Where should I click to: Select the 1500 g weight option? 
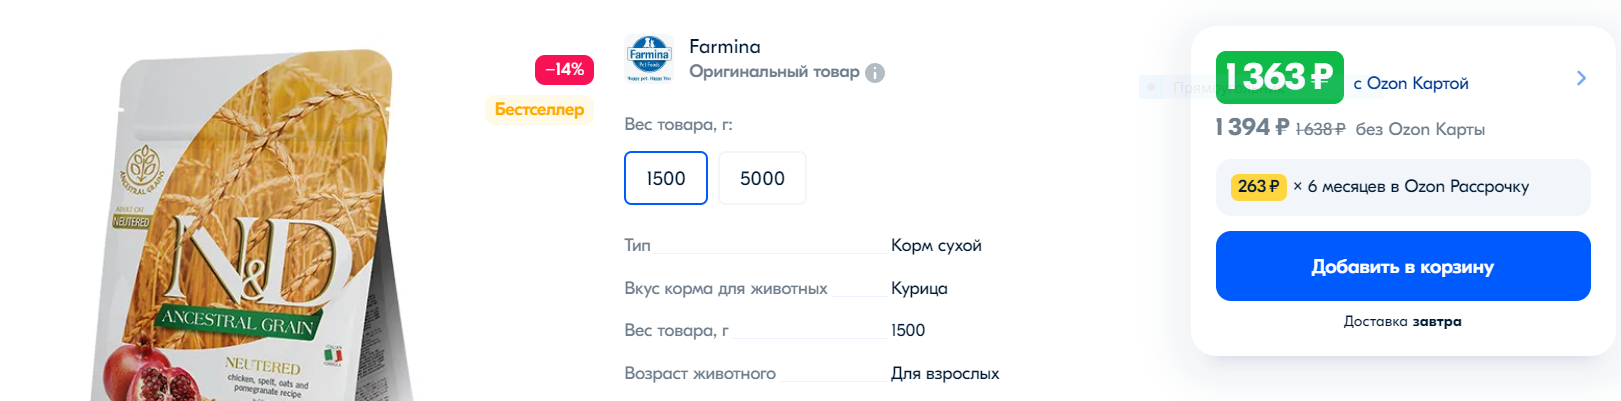coord(666,178)
